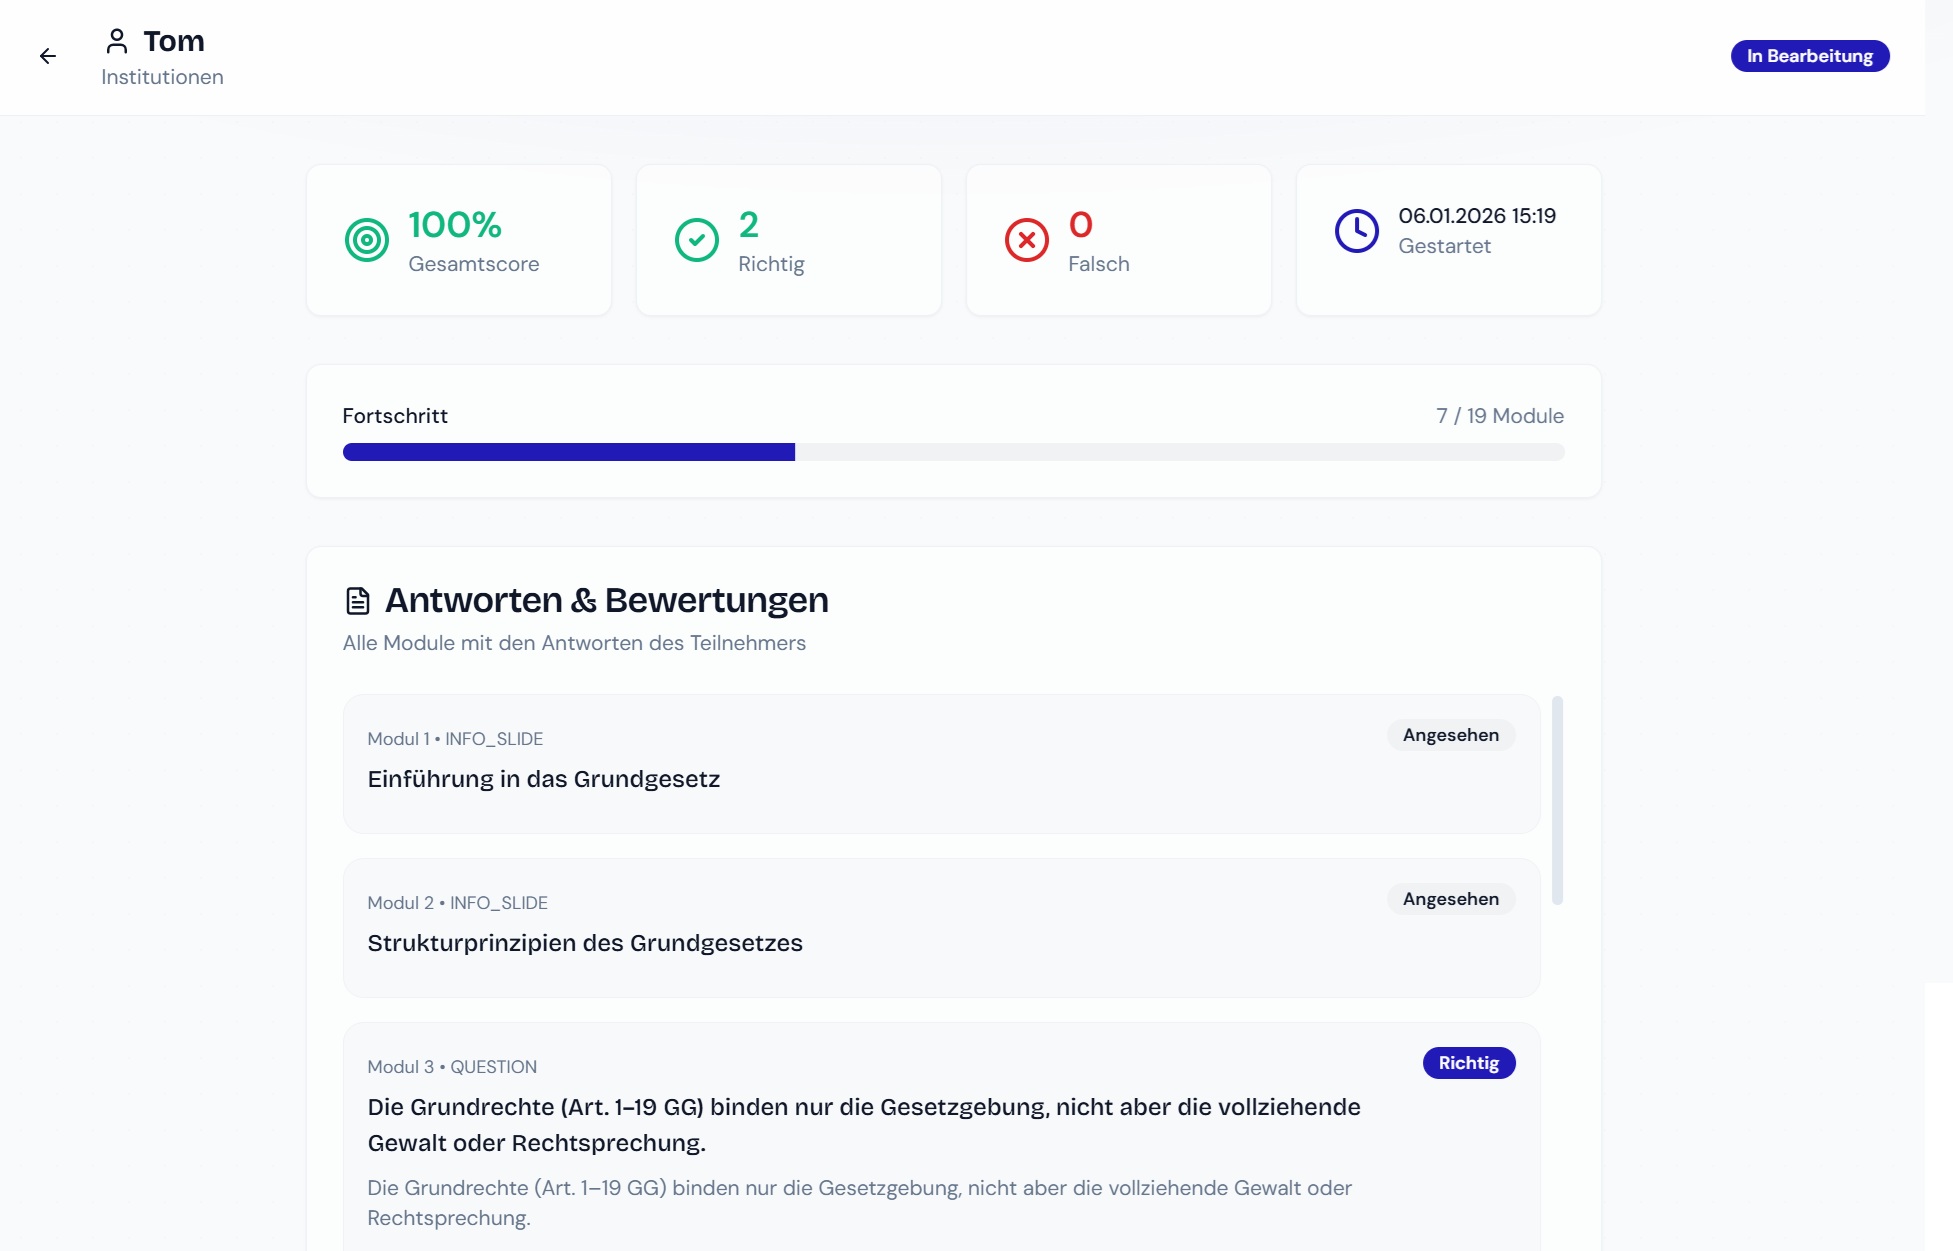Click subtitle Alle Module mit den Antworten
The width and height of the screenshot is (1953, 1251).
pyautogui.click(x=574, y=643)
